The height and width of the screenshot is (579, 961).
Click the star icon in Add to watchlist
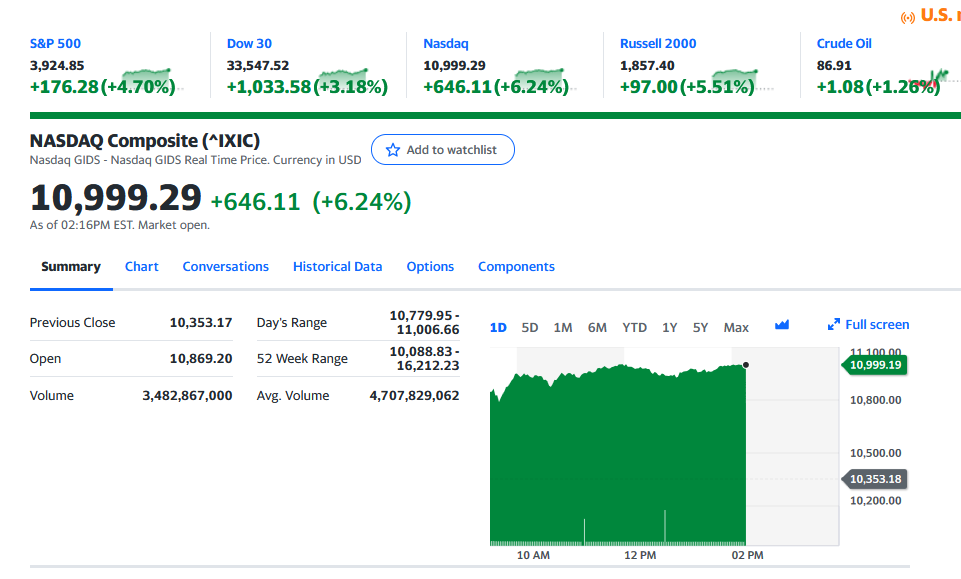[x=393, y=149]
